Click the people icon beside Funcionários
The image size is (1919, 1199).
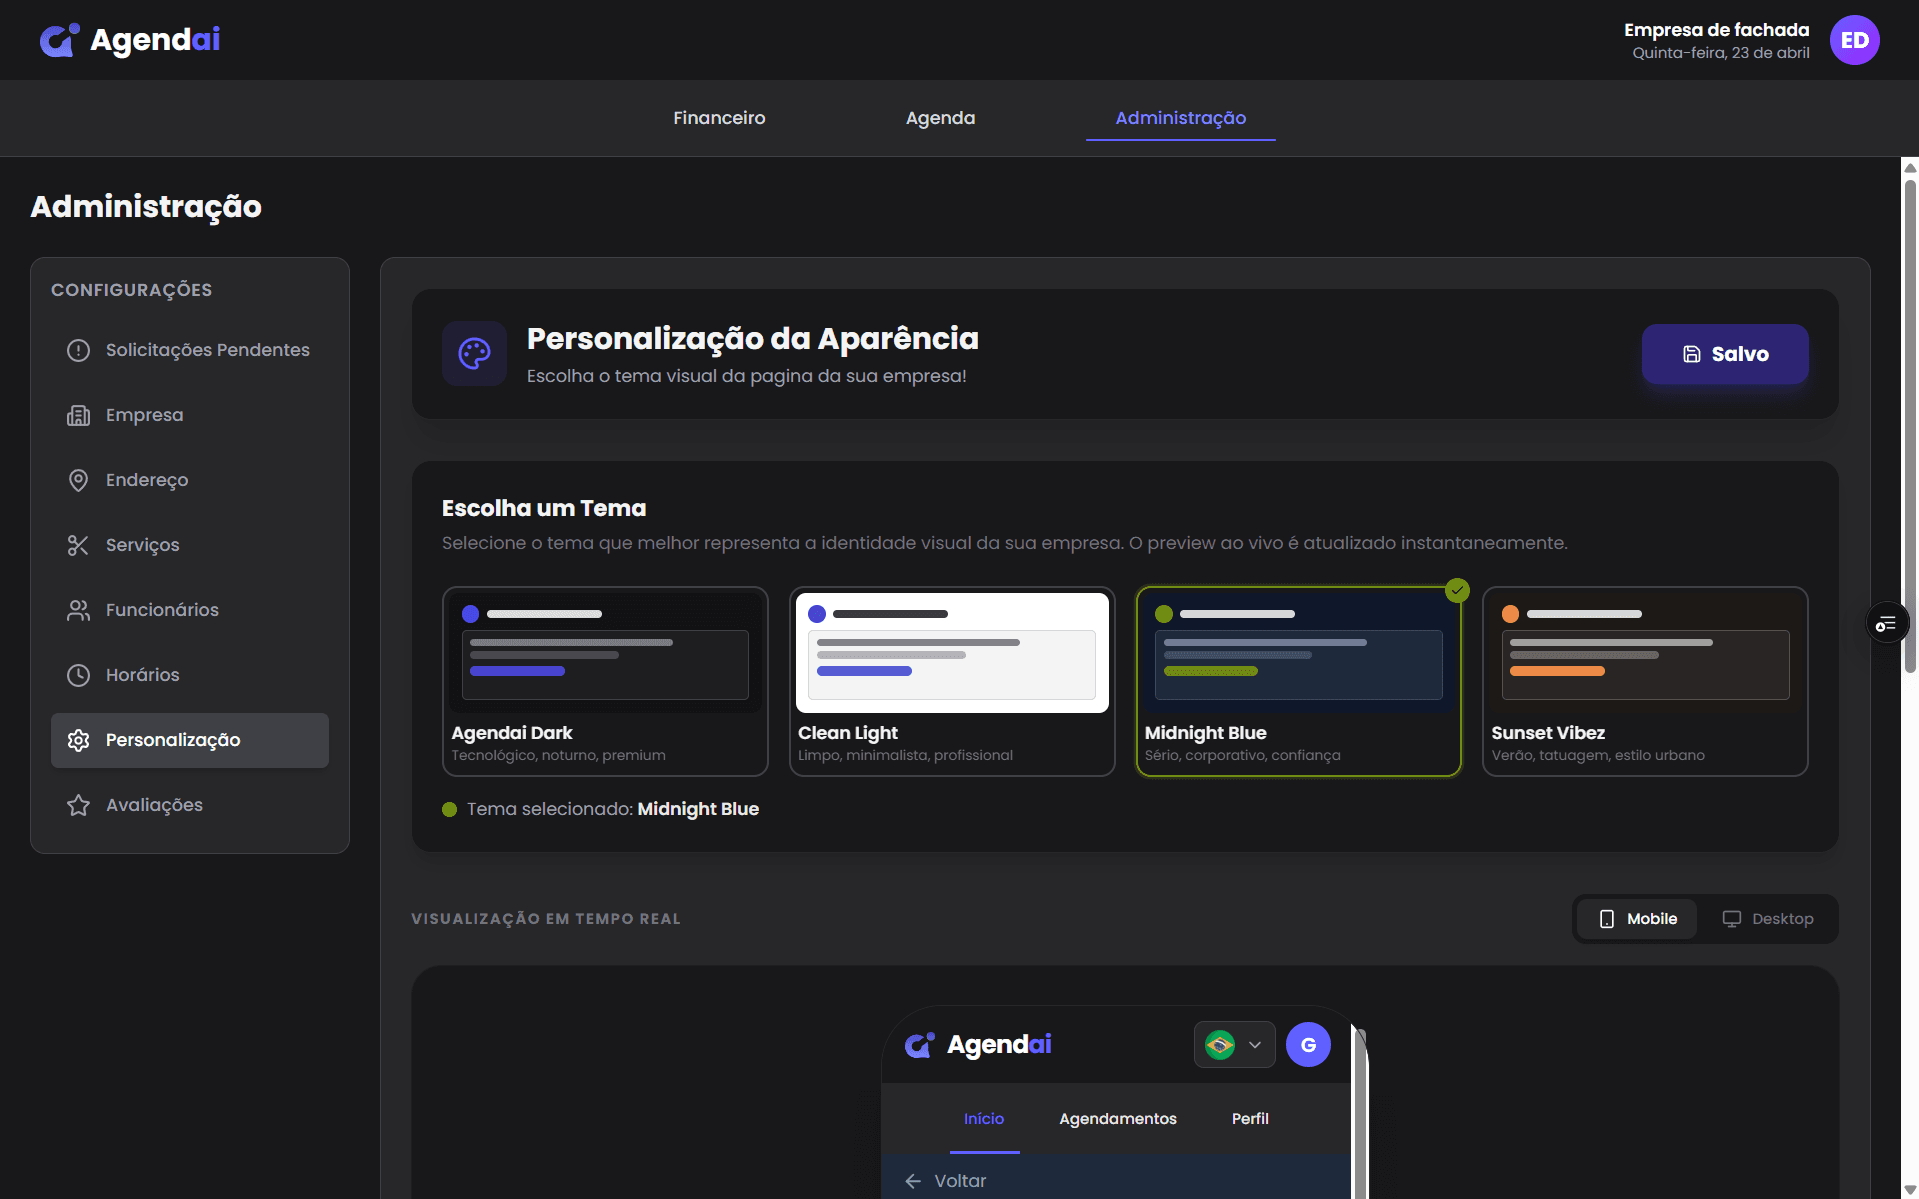point(78,610)
